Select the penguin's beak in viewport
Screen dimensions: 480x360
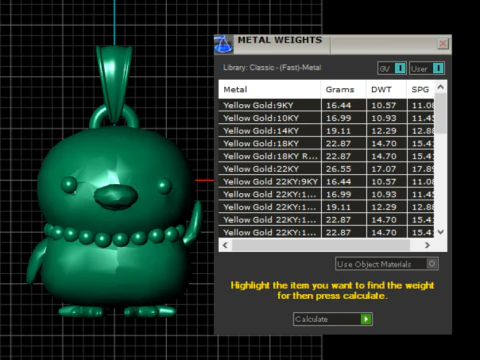(116, 197)
